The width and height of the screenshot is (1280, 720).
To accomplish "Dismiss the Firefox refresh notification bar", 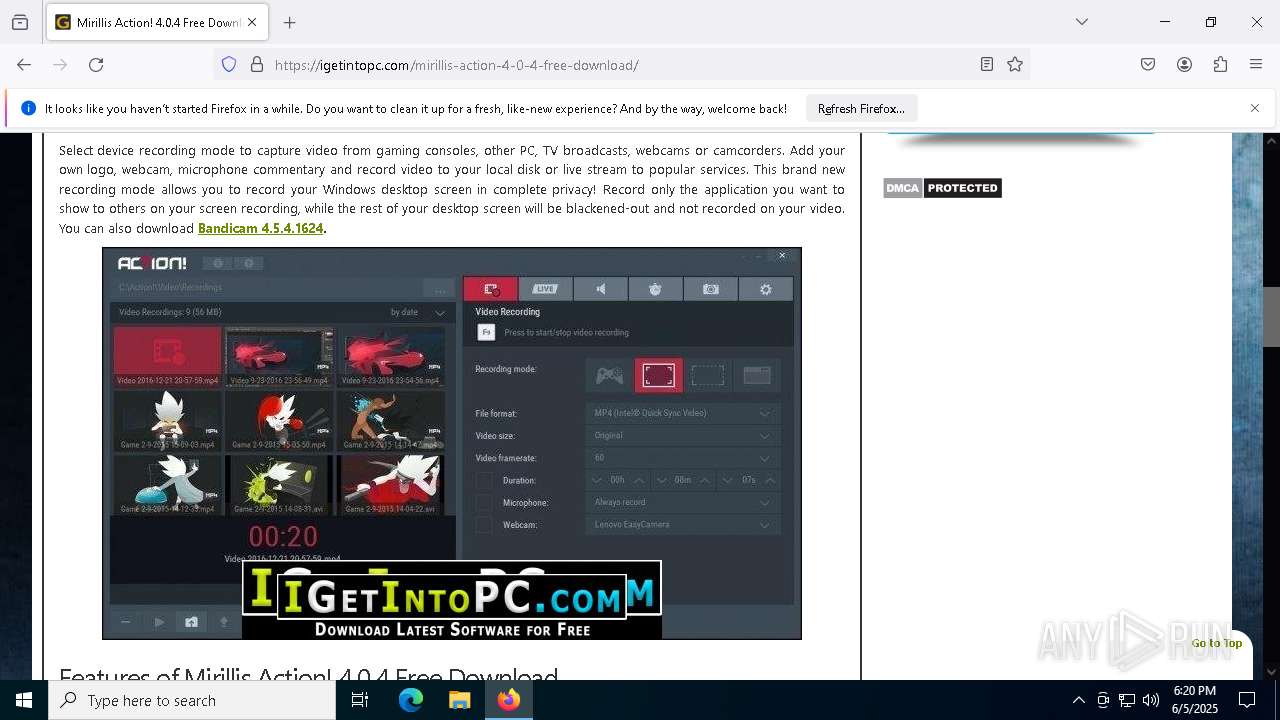I will 1255,108.
